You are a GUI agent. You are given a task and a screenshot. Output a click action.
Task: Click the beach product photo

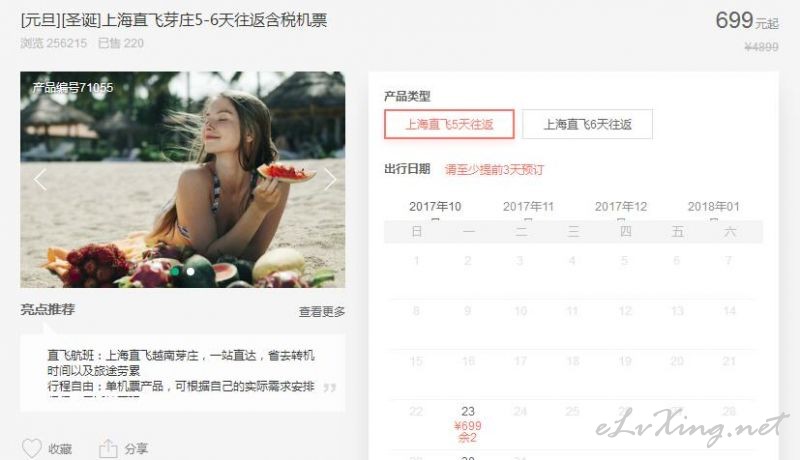[x=183, y=180]
